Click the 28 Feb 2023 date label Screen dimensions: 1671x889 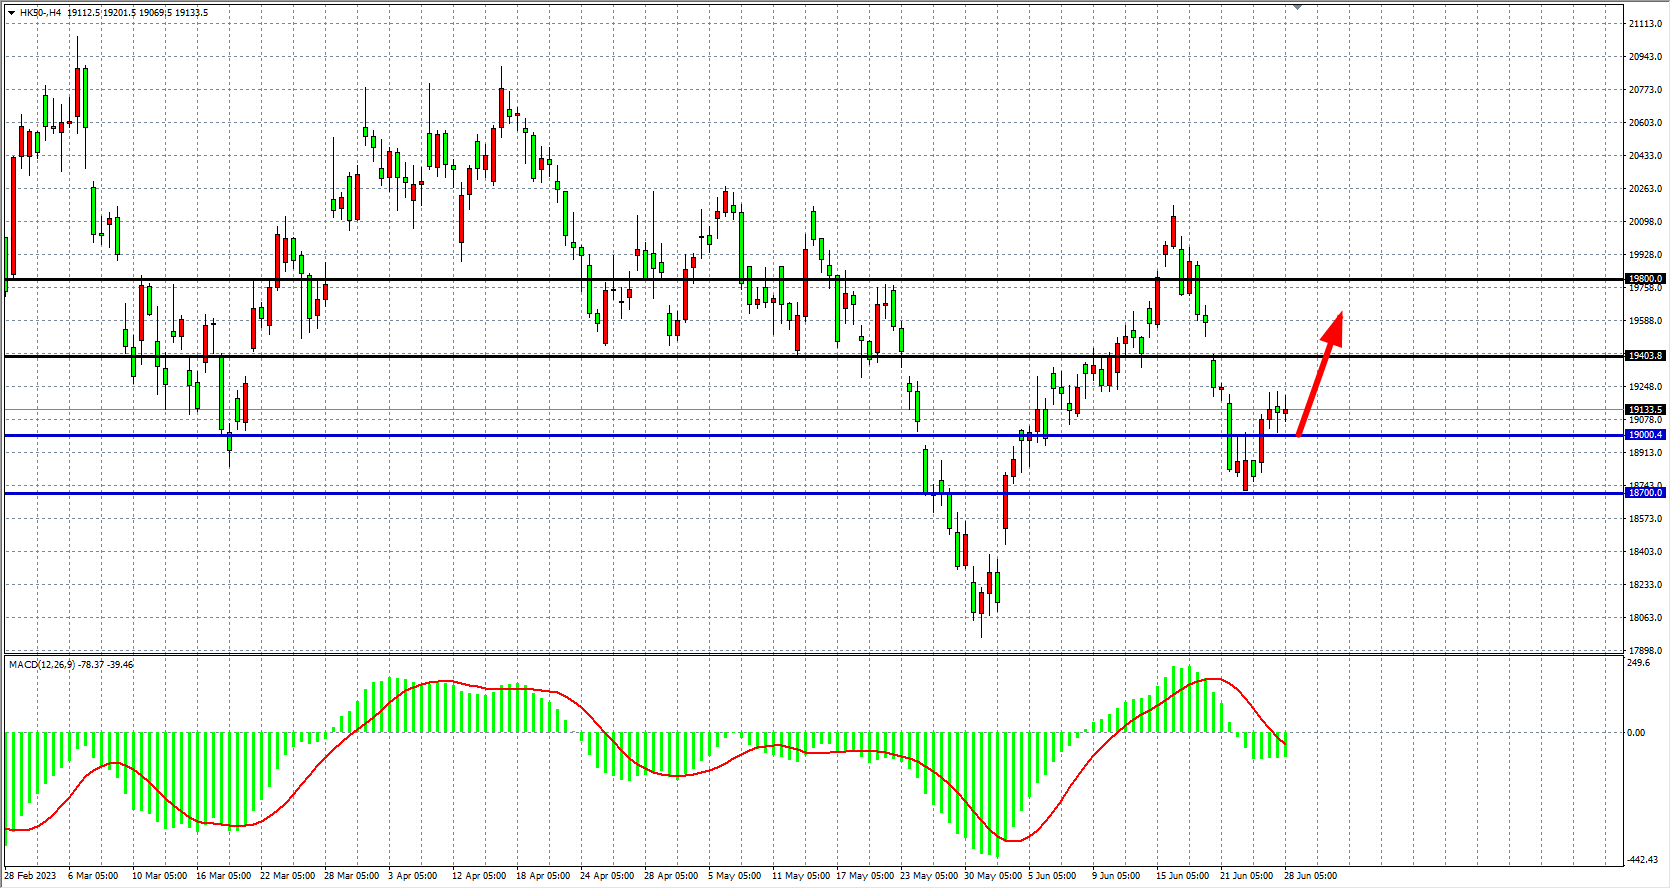tap(31, 876)
